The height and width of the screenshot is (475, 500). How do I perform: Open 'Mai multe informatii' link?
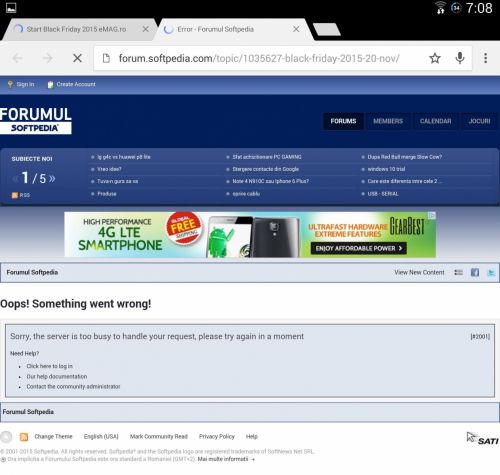pyautogui.click(x=226, y=459)
